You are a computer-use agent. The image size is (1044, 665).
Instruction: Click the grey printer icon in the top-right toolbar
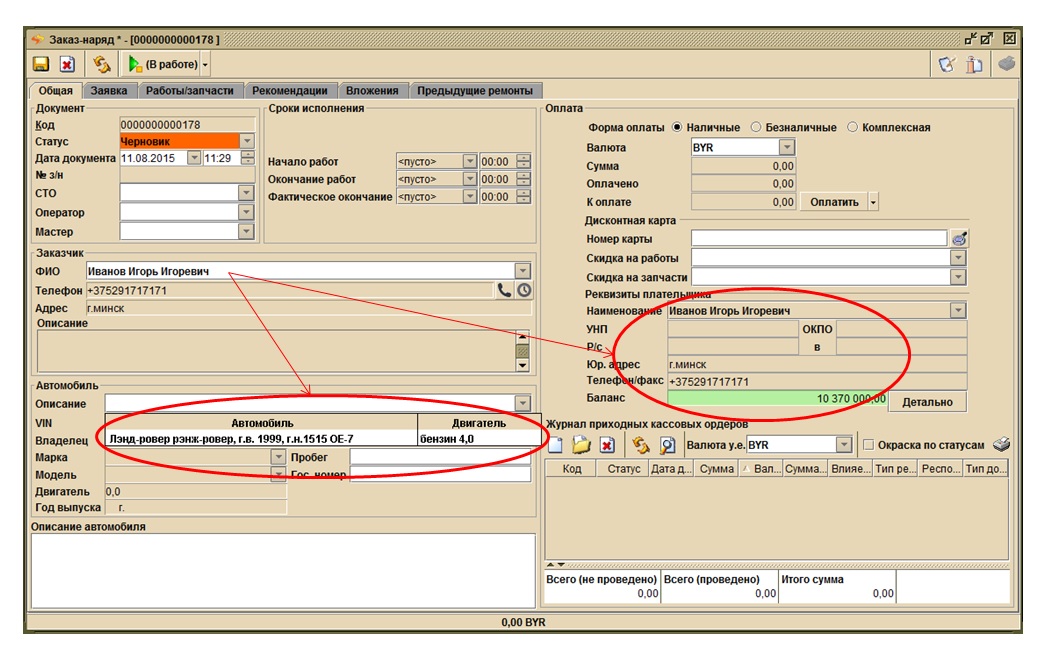pos(1007,64)
